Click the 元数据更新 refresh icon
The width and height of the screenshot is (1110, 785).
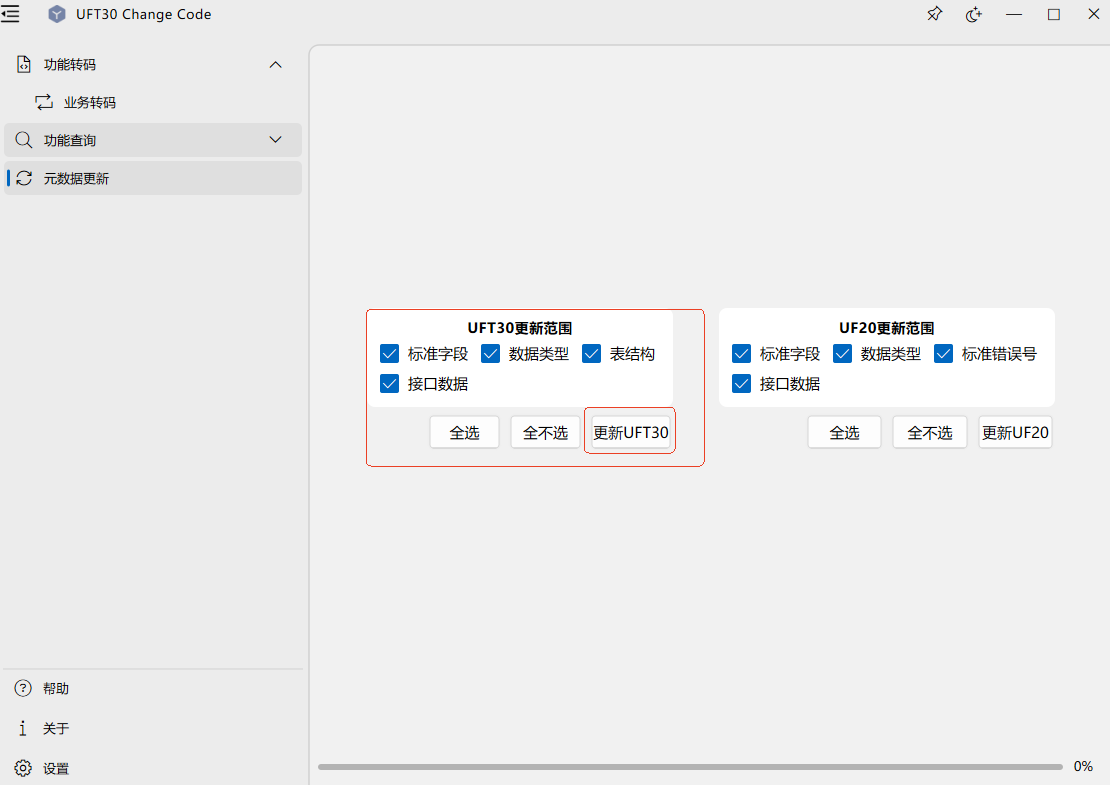[24, 178]
